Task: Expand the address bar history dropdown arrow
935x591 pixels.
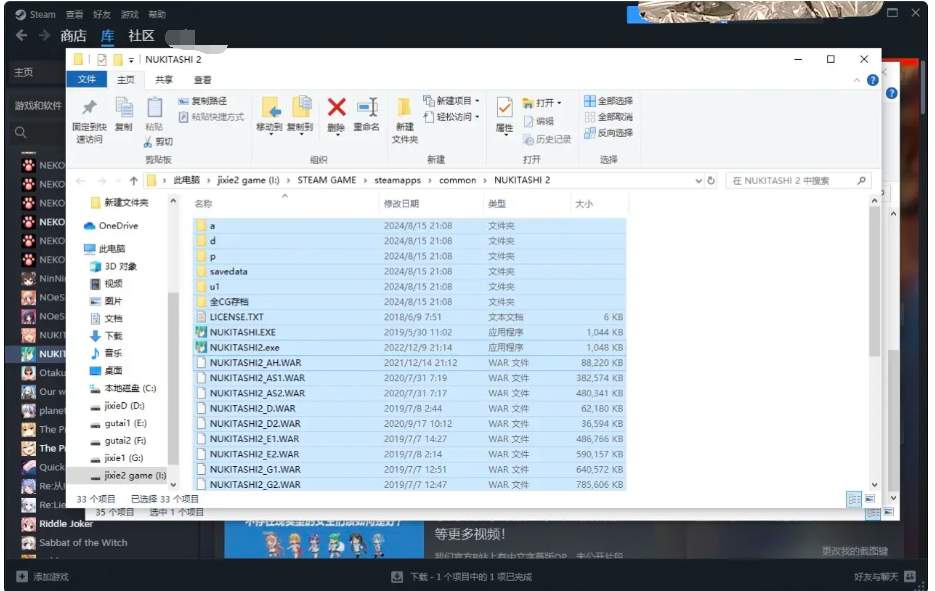Action: pos(698,181)
